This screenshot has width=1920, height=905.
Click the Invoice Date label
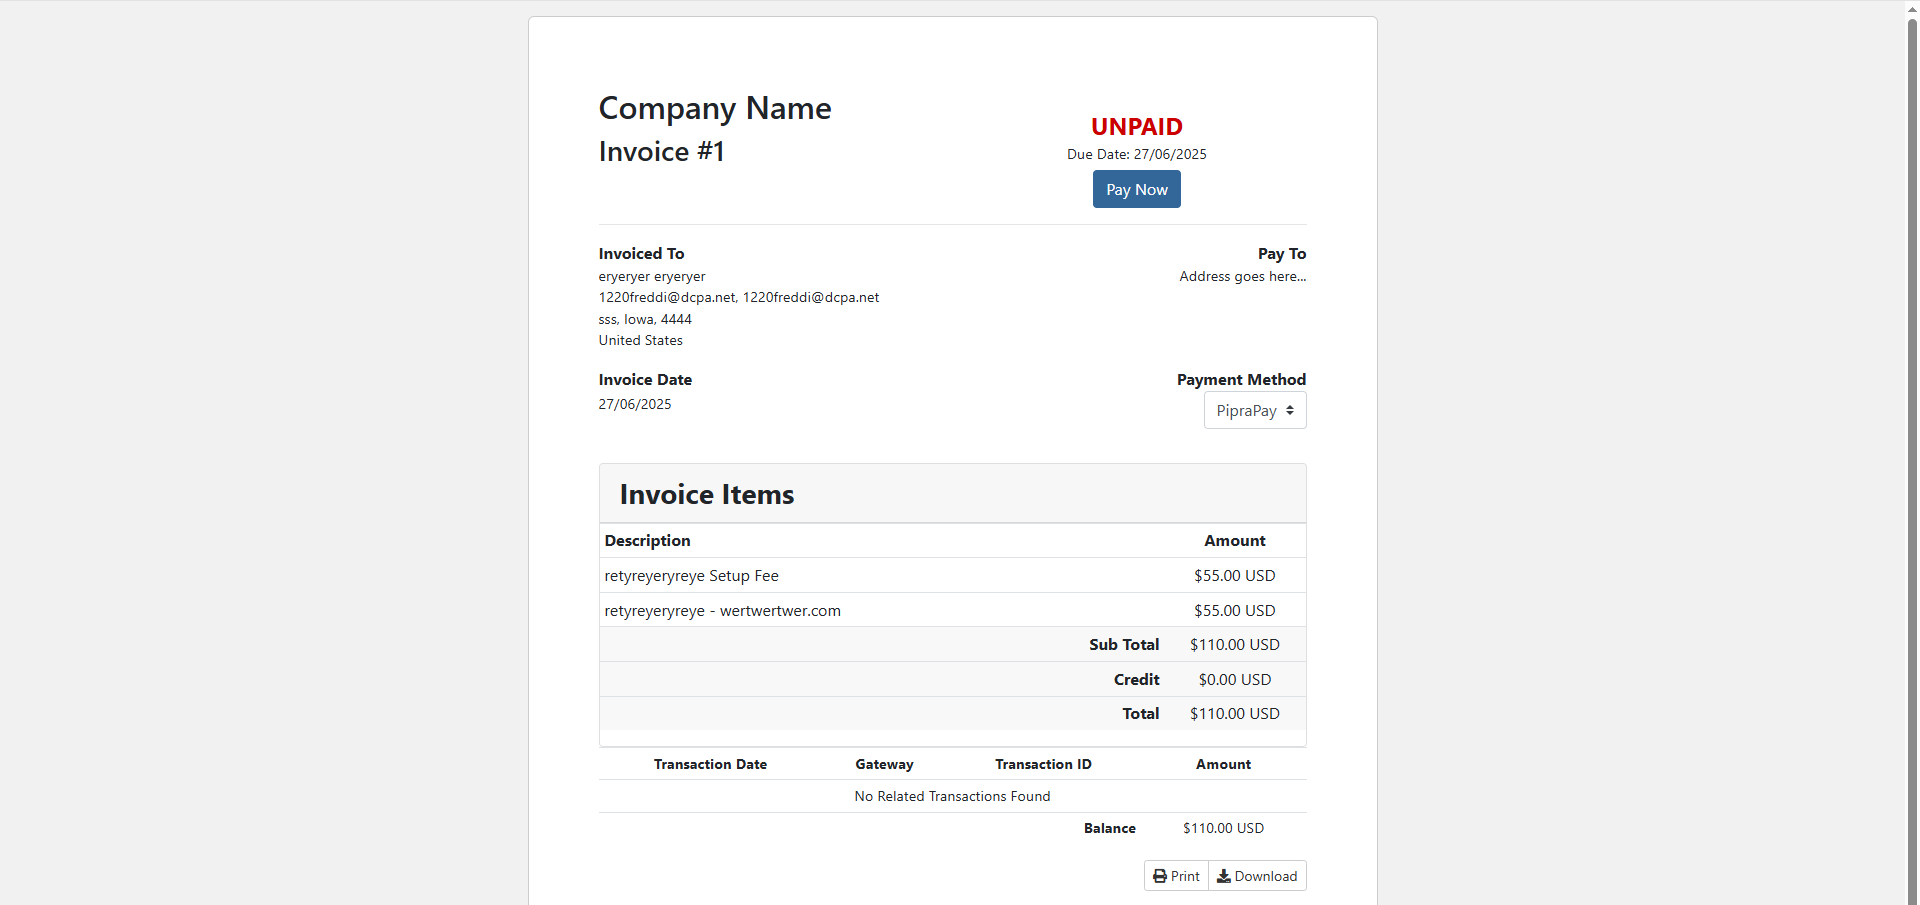tap(645, 380)
